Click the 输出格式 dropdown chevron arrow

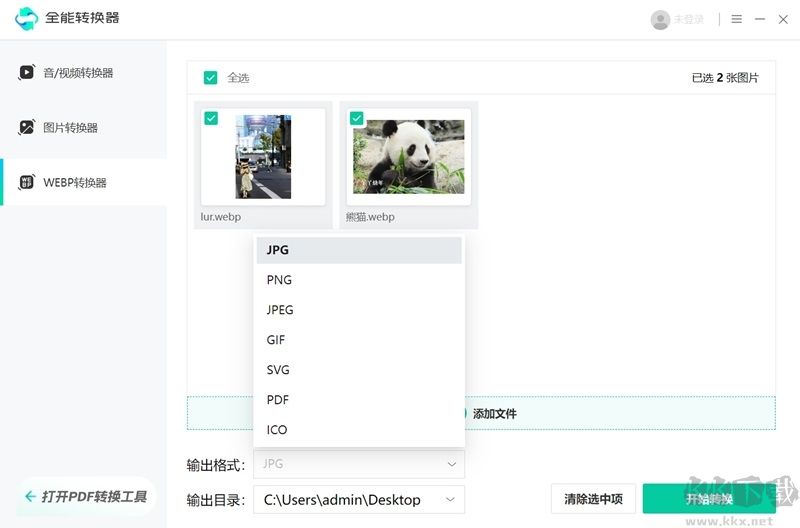click(x=452, y=464)
